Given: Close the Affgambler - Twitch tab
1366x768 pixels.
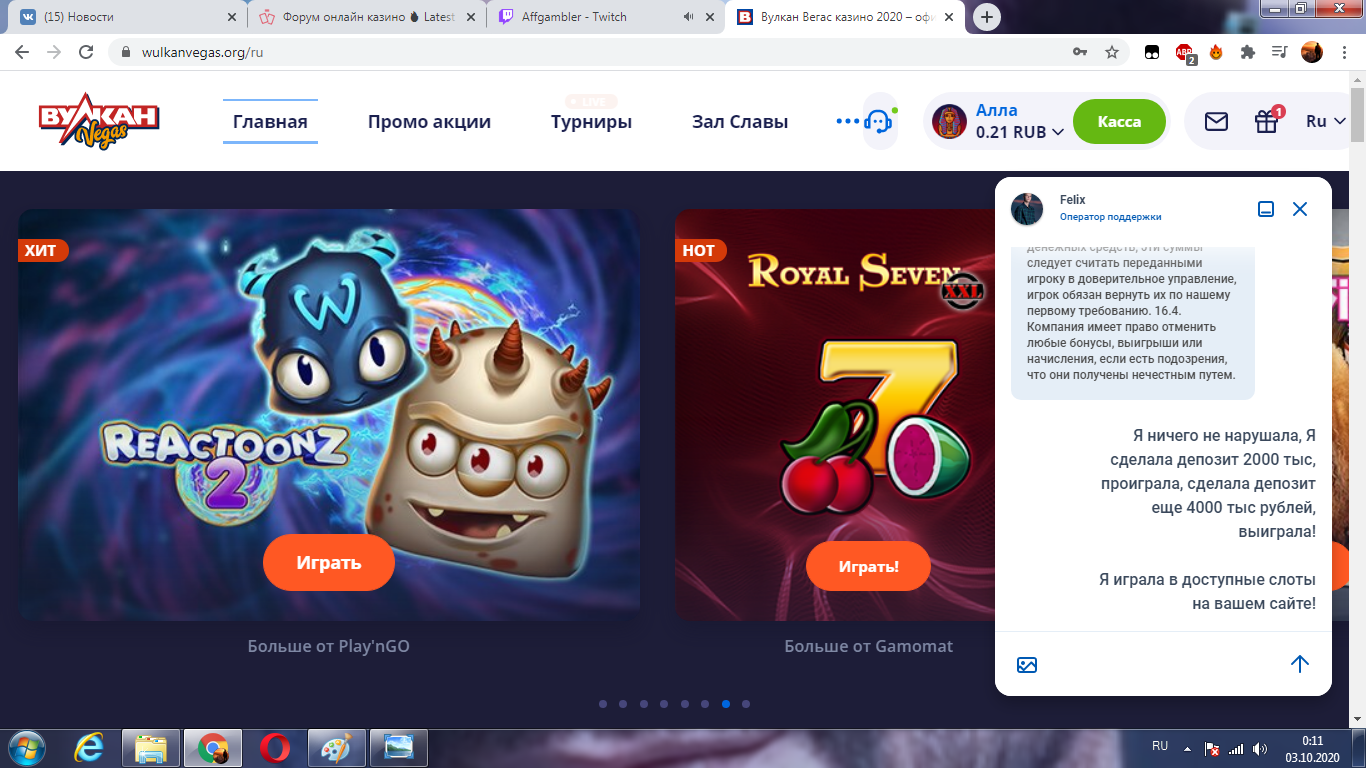Looking at the screenshot, I should point(710,17).
